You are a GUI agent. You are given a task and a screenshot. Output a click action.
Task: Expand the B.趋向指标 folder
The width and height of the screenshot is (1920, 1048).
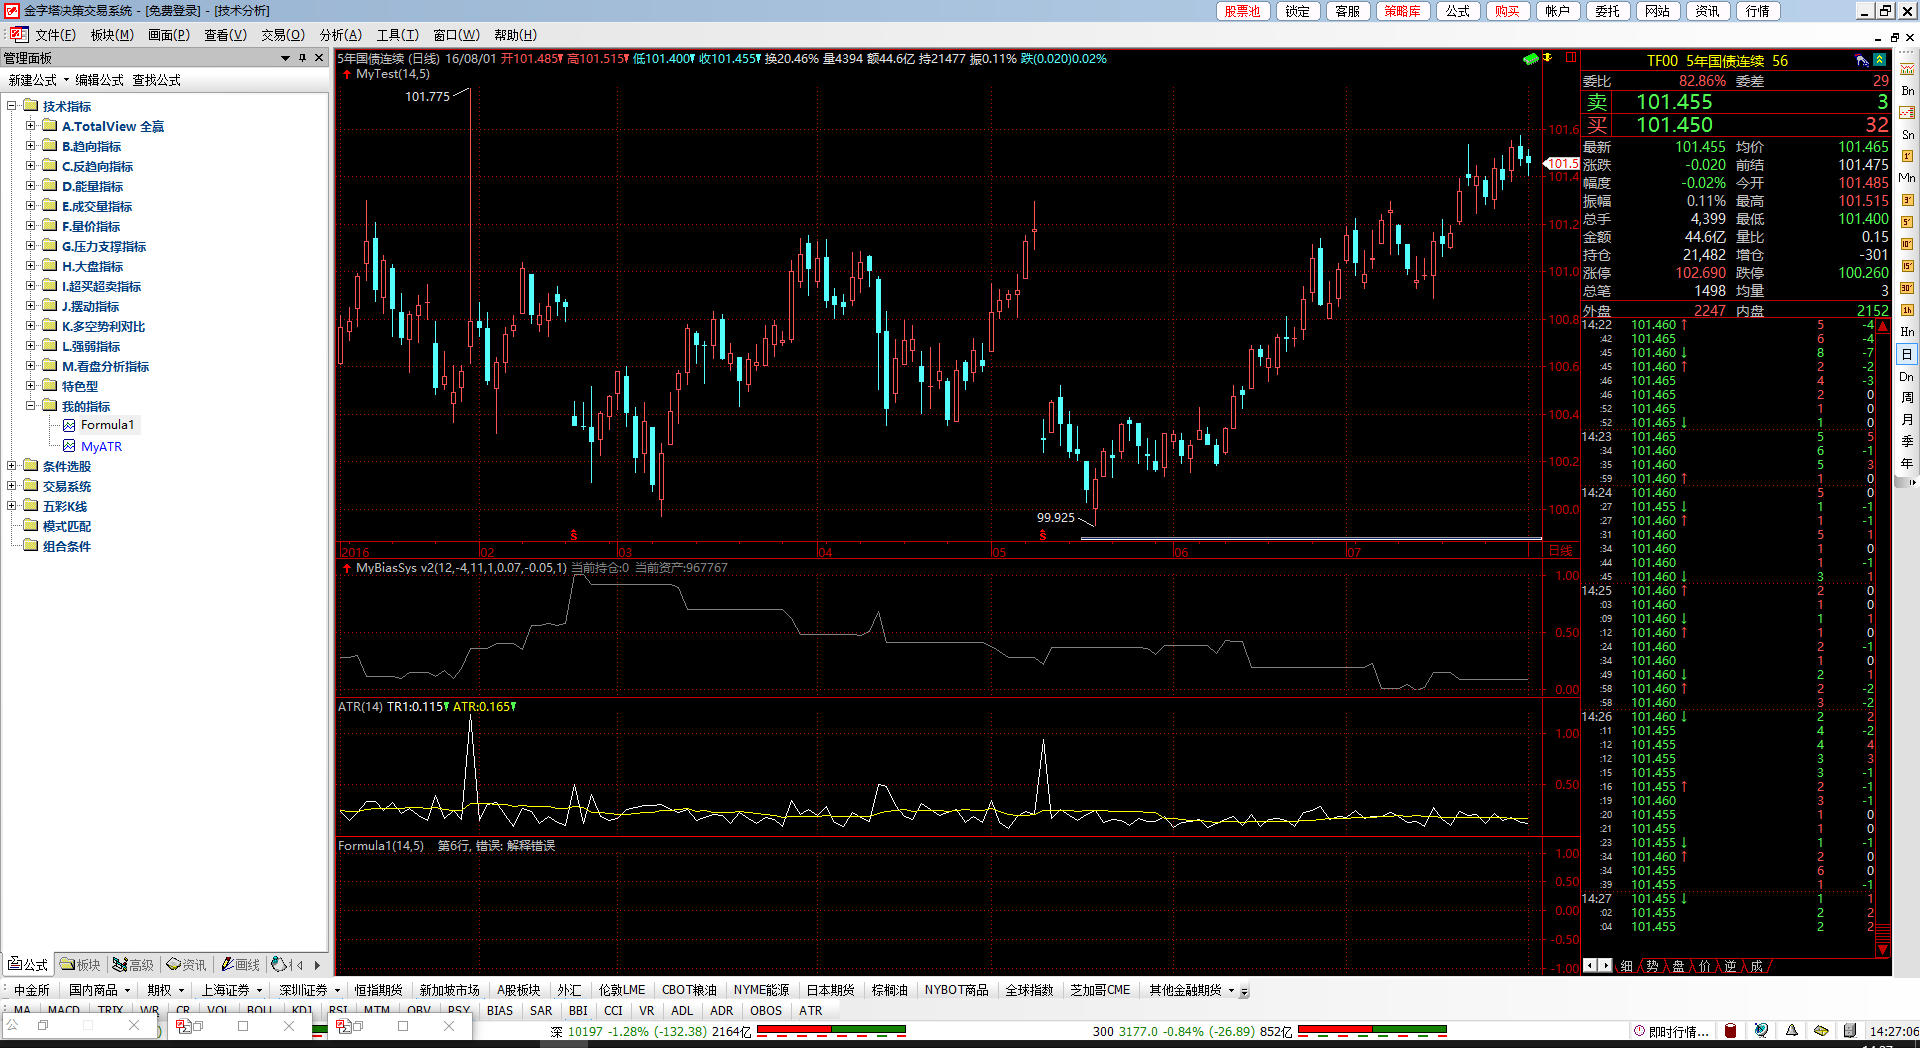30,146
